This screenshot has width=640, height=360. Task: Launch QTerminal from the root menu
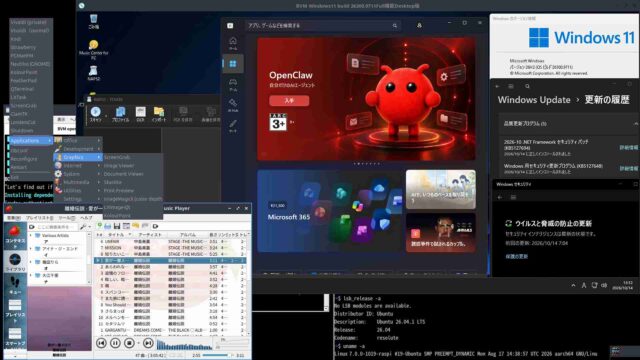tap(31, 89)
